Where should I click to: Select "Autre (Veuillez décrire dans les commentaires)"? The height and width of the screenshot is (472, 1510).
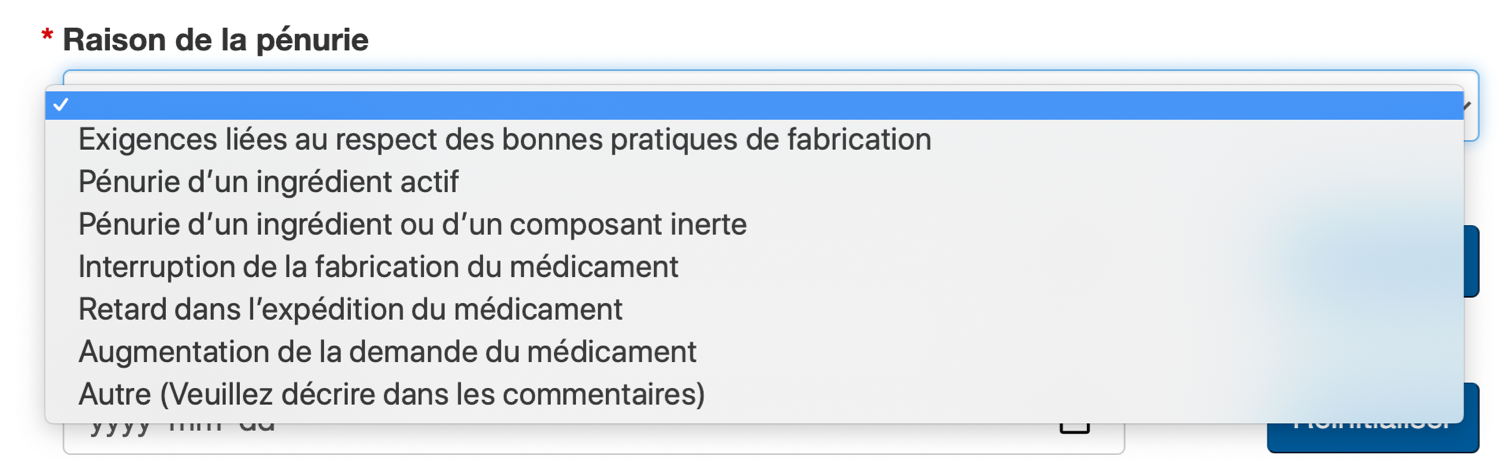[391, 394]
